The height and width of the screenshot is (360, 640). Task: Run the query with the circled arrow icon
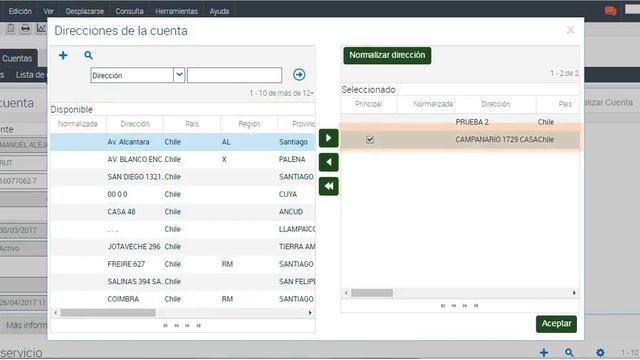point(299,75)
